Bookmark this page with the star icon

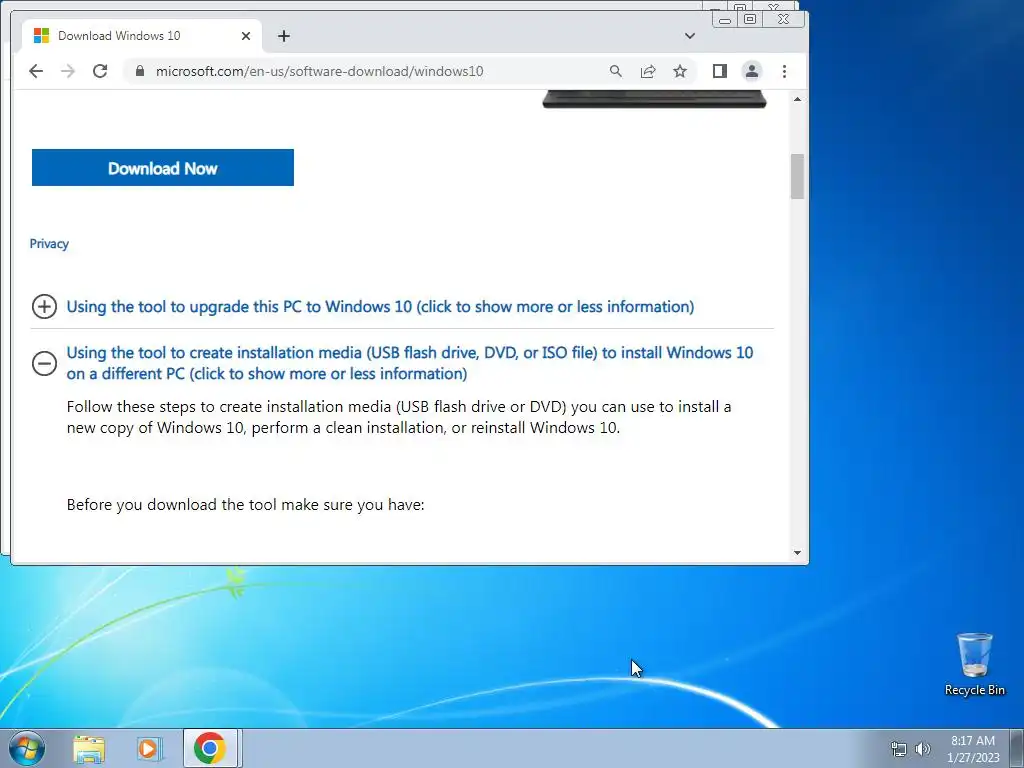tap(680, 71)
